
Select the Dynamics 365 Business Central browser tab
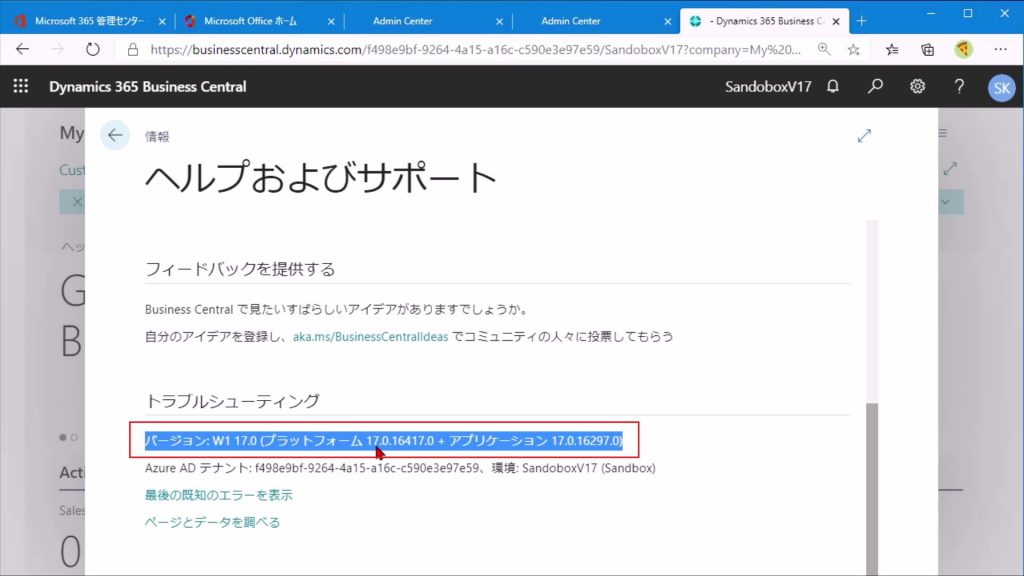[764, 21]
